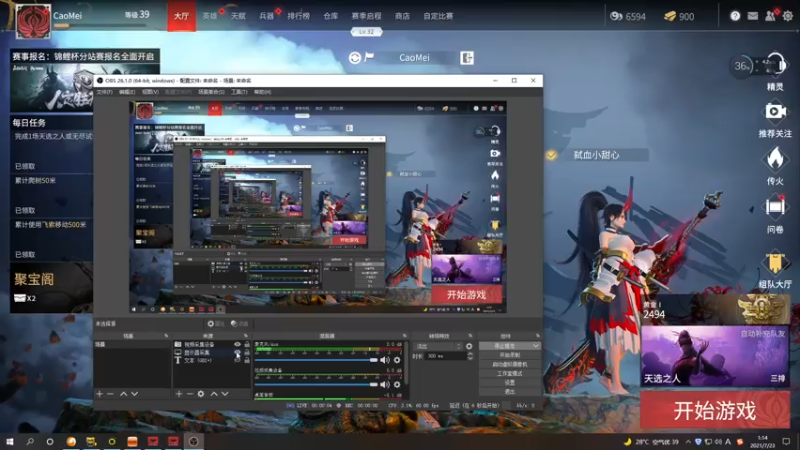This screenshot has width=800, height=450.
Task: Click the red 开始游戏 button
Action: [715, 410]
